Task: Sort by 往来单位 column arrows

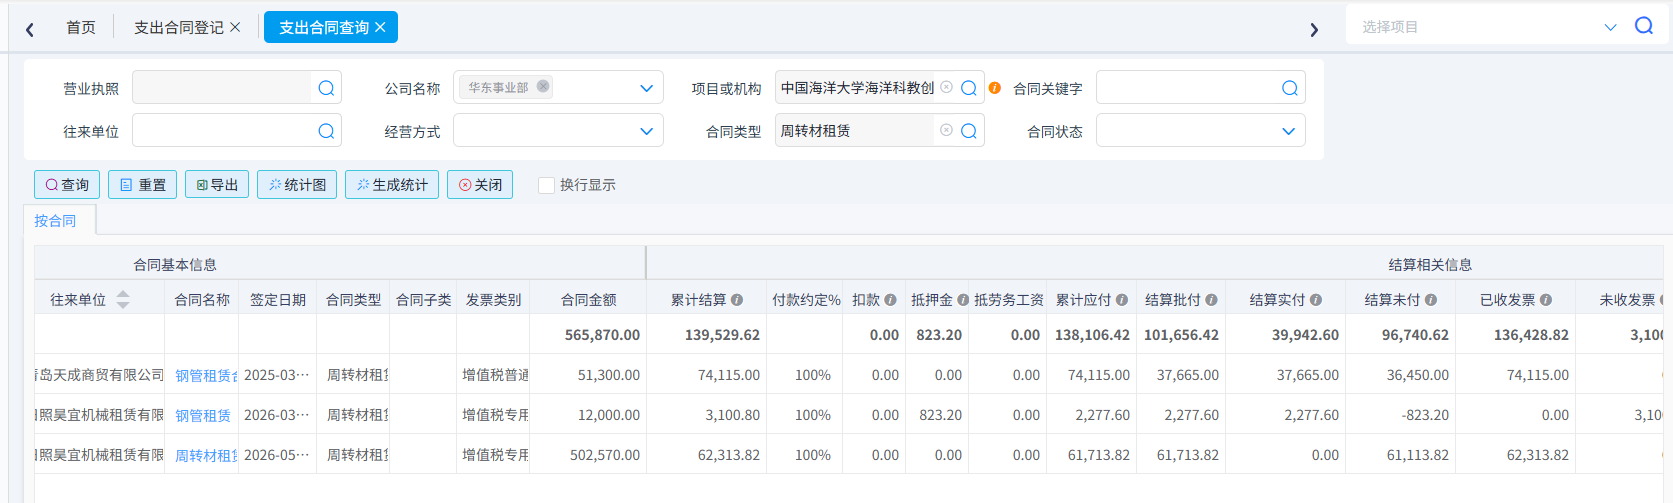Action: point(123,299)
